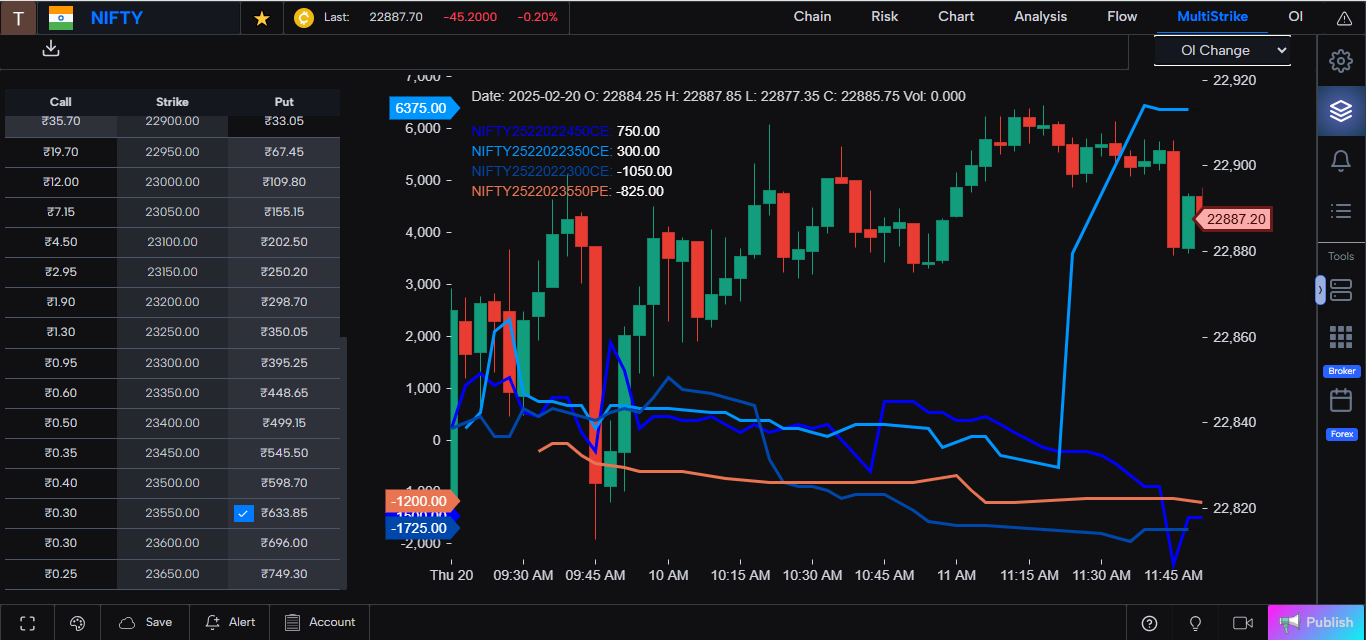Open the watchlist icon below the bell
Viewport: 1366px width, 640px height.
coord(1341,211)
